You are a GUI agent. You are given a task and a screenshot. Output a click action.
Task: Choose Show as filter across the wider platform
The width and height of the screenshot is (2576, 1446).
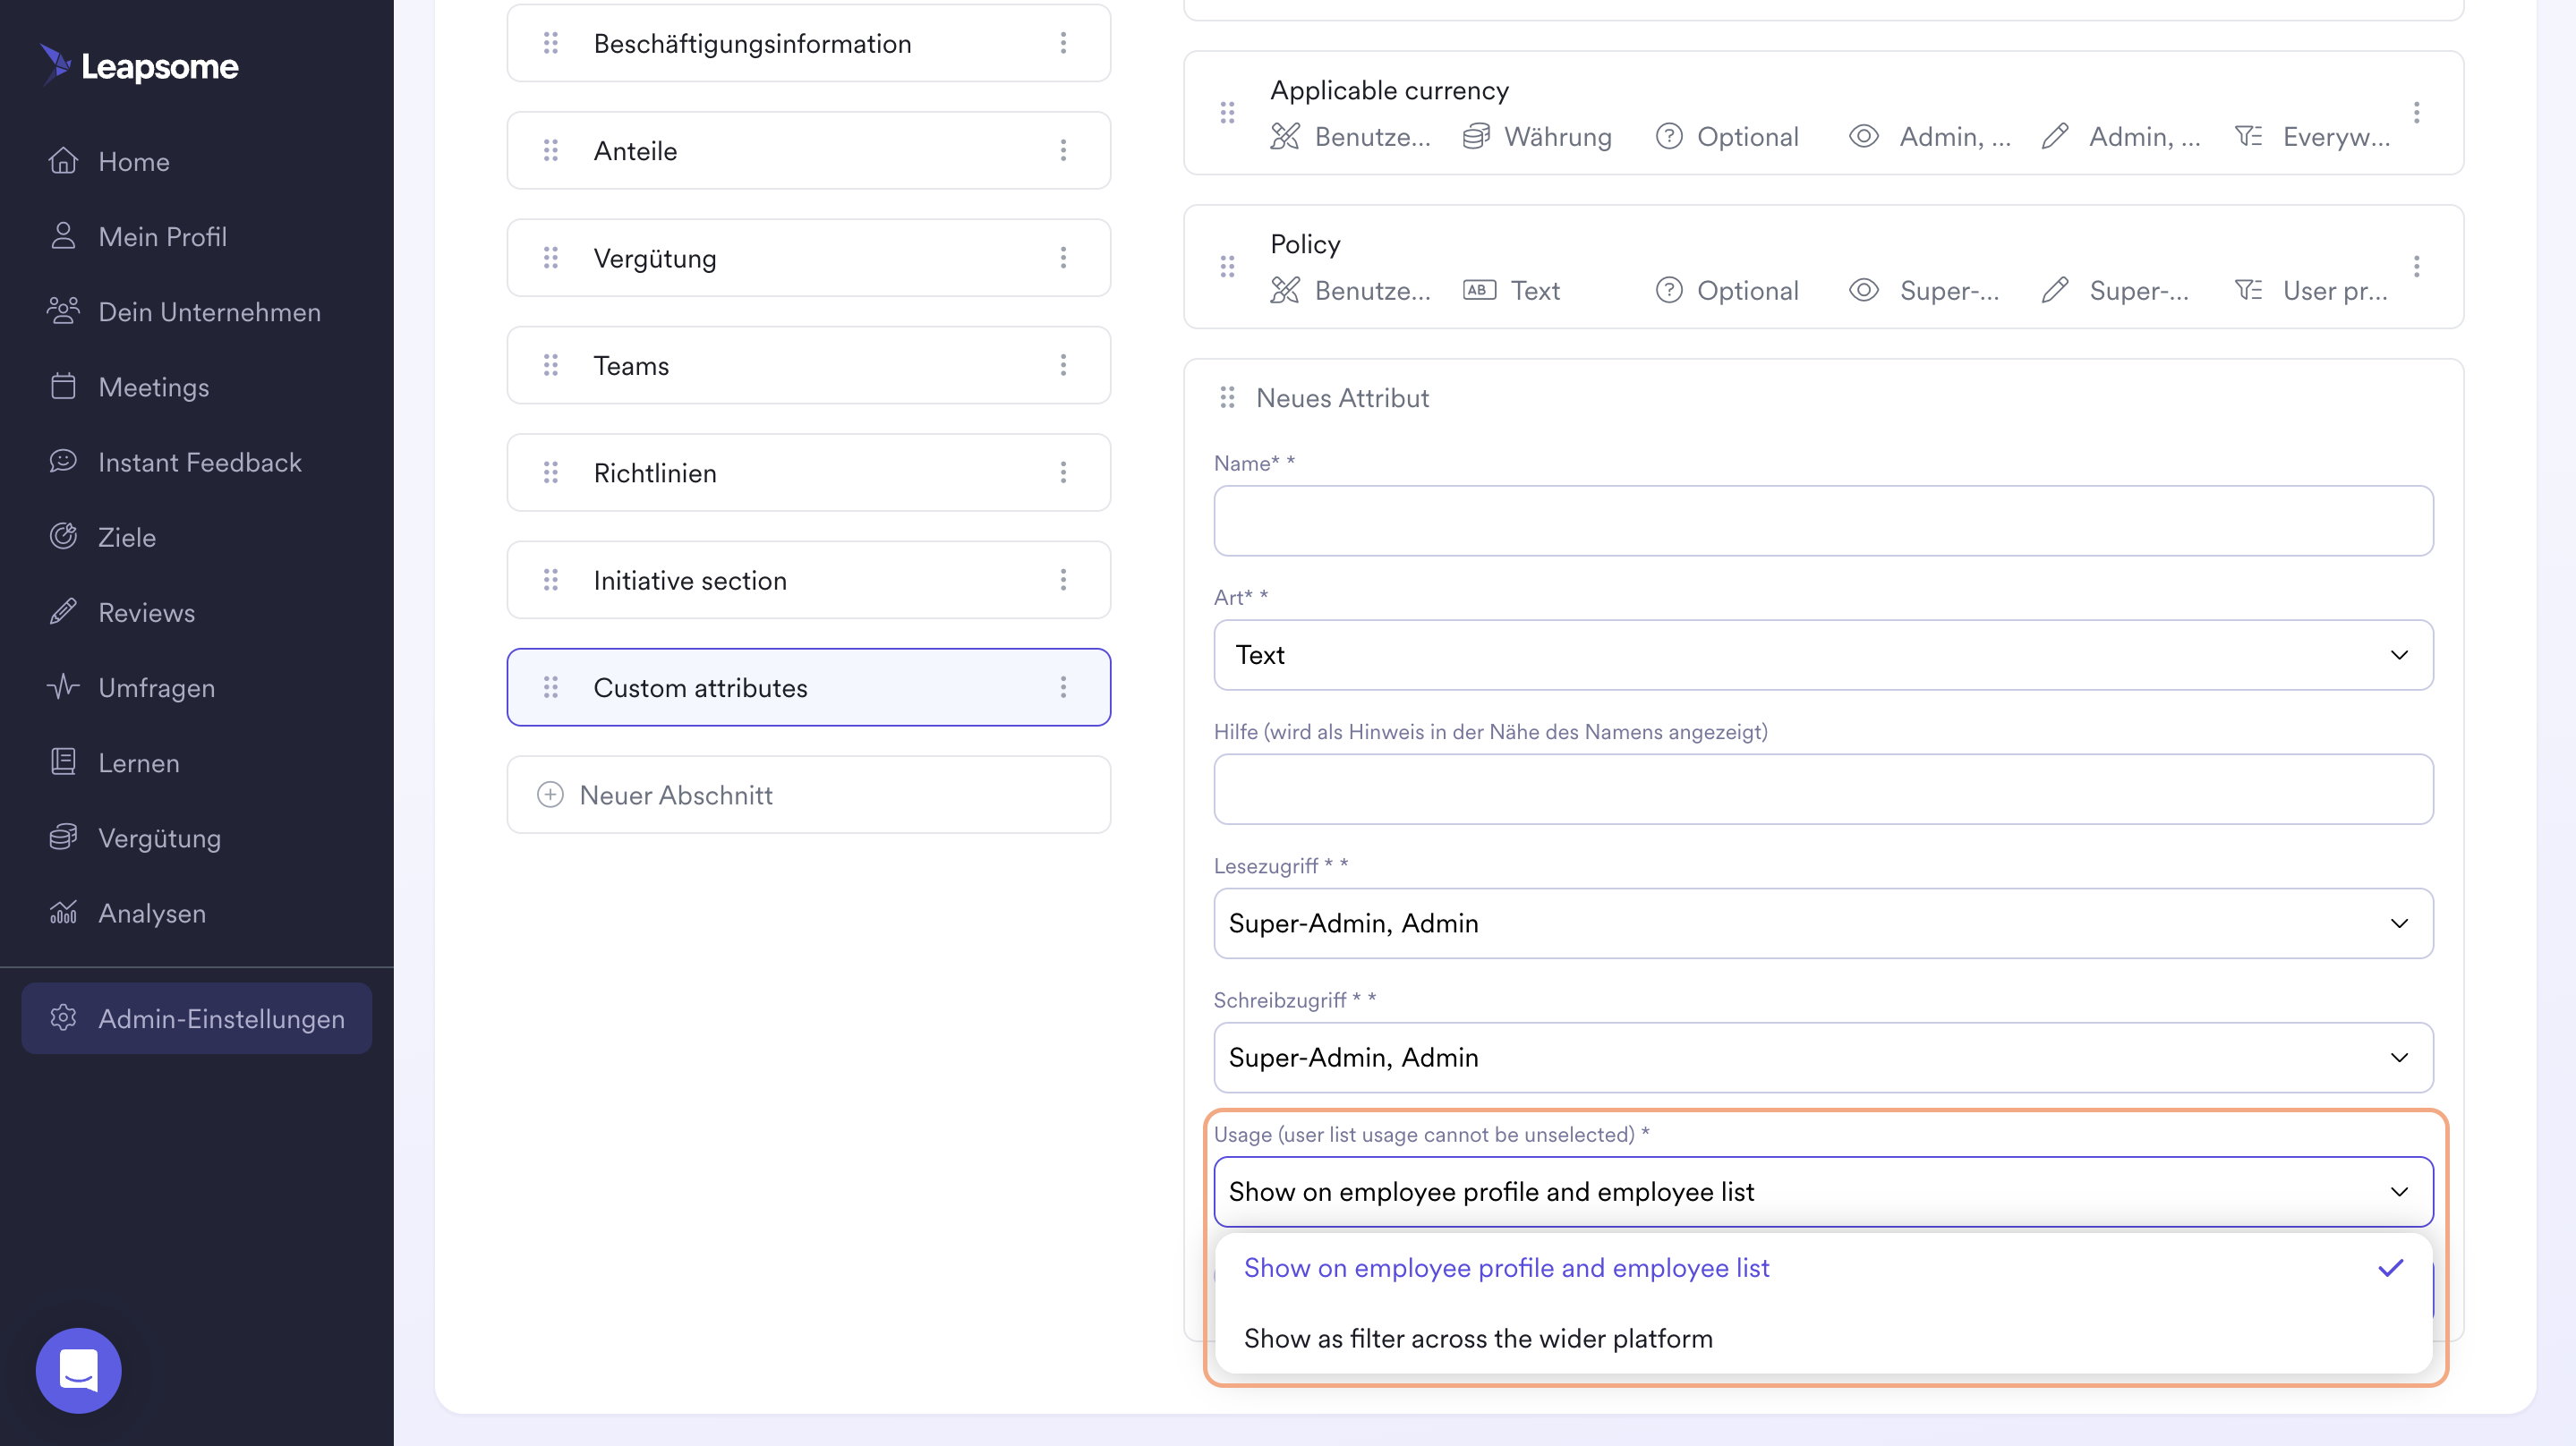click(1823, 1338)
